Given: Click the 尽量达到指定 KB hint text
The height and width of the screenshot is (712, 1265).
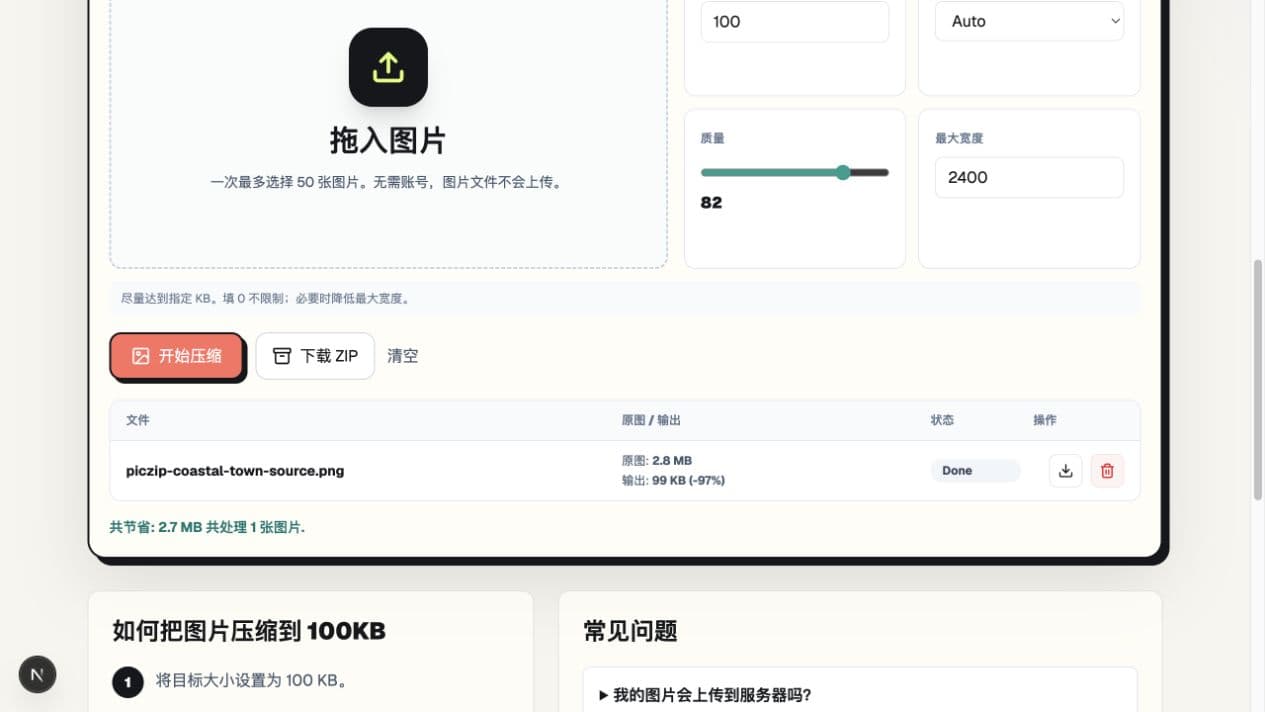Looking at the screenshot, I should (265, 298).
